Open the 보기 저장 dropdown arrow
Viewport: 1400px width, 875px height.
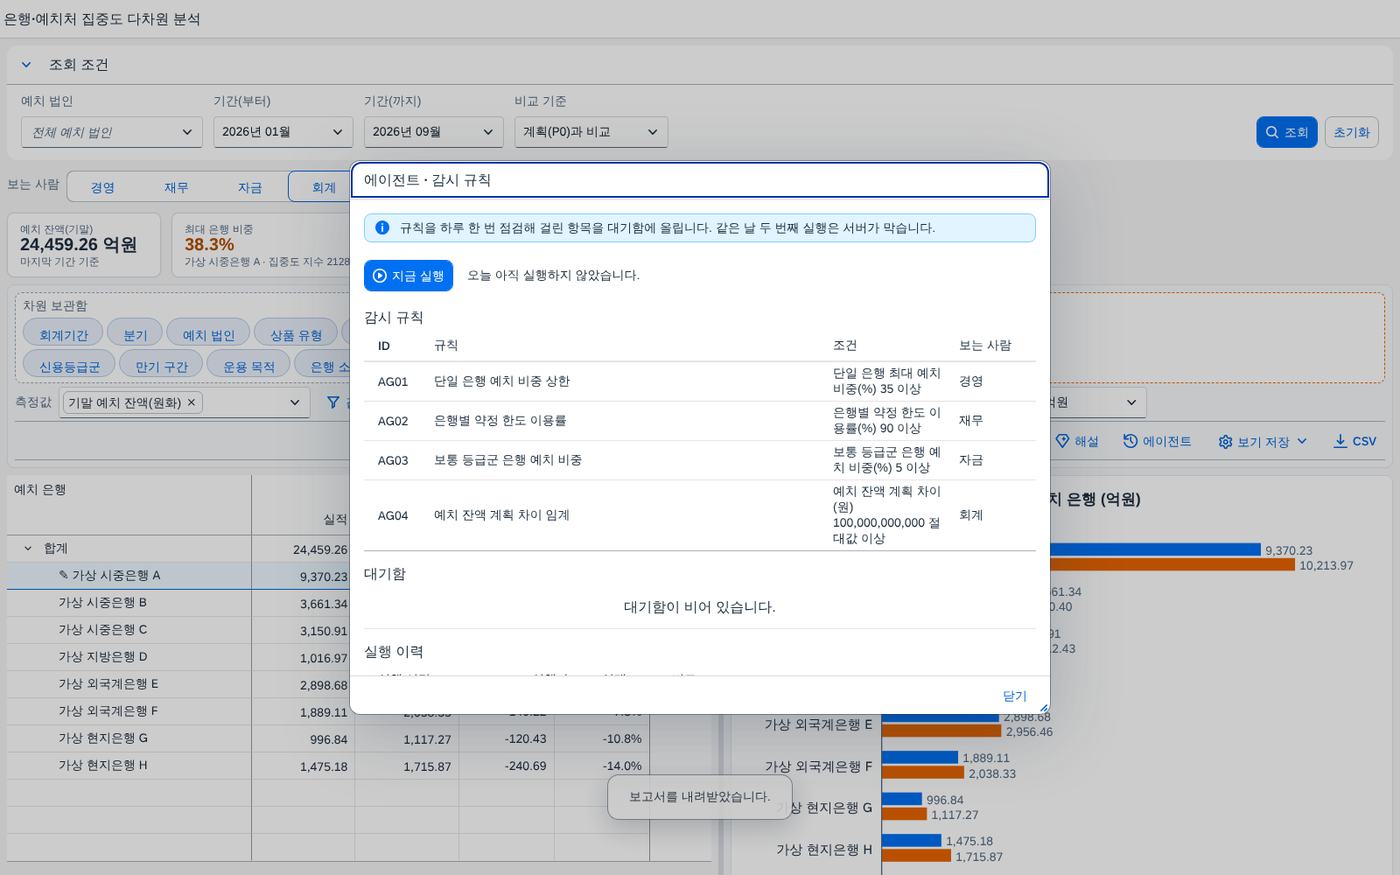click(1302, 441)
